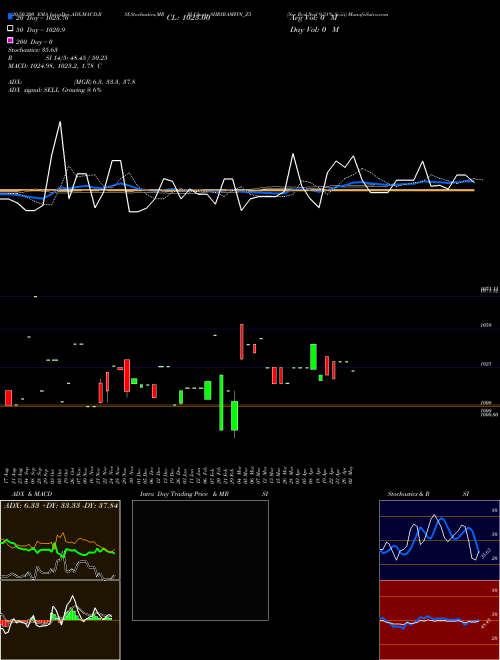Click the 'Intra Day Trading Price & MR' title
500x660 pixels.
pyautogui.click(x=184, y=494)
